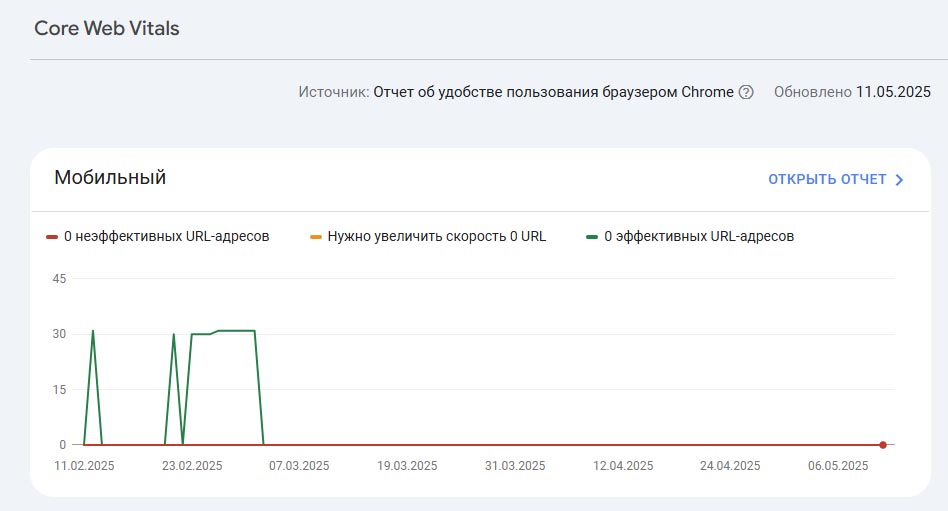
Task: Click the 31.03.2025 x-axis date label
Action: (x=515, y=466)
